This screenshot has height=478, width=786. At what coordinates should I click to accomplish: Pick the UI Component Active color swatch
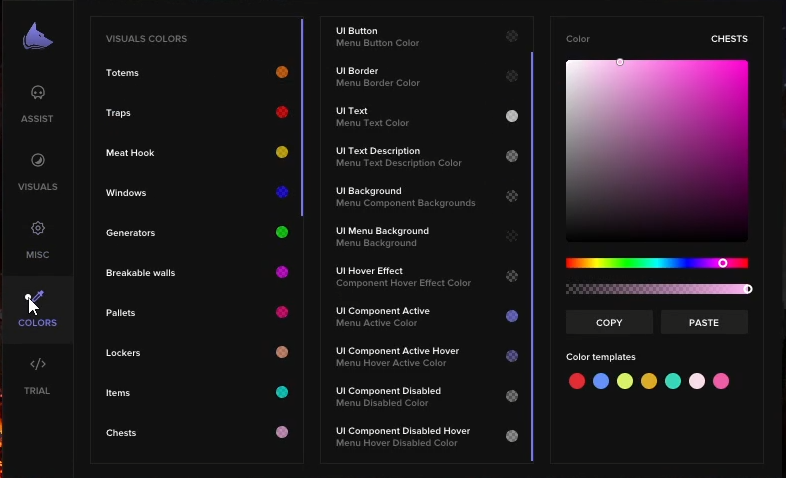[x=512, y=316]
